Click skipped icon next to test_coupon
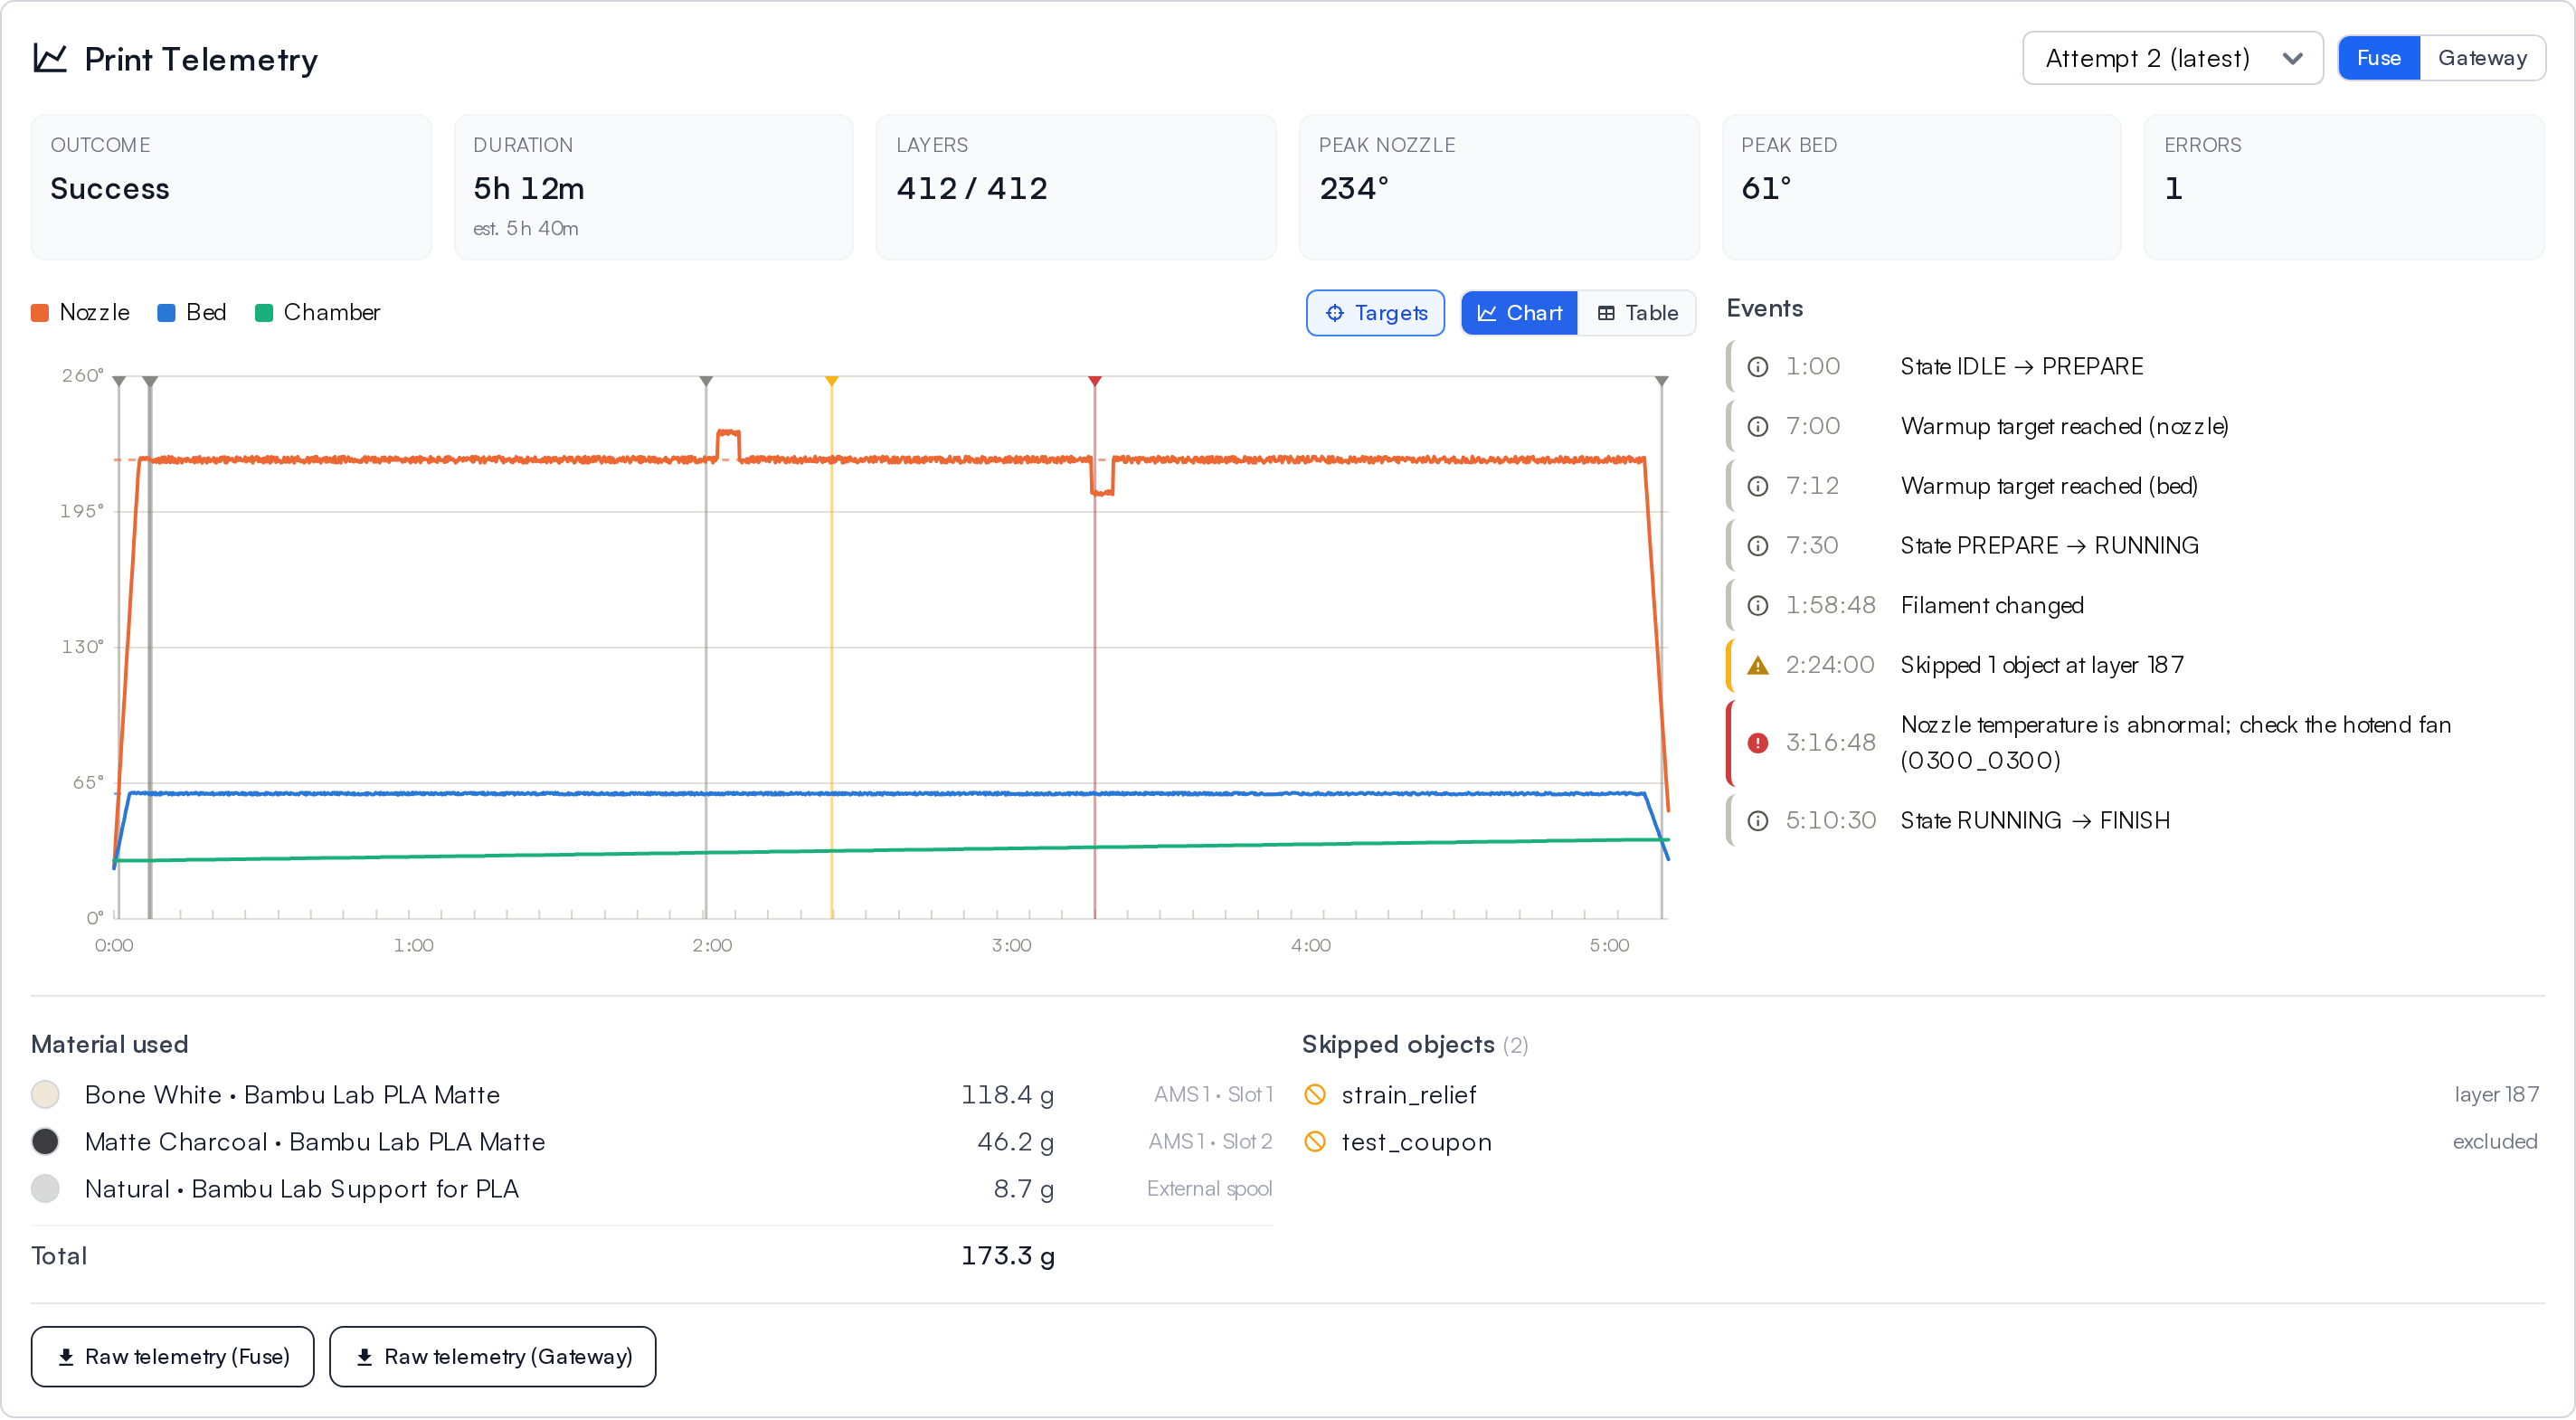Screen dimensions: 2576x1420 point(1315,1142)
